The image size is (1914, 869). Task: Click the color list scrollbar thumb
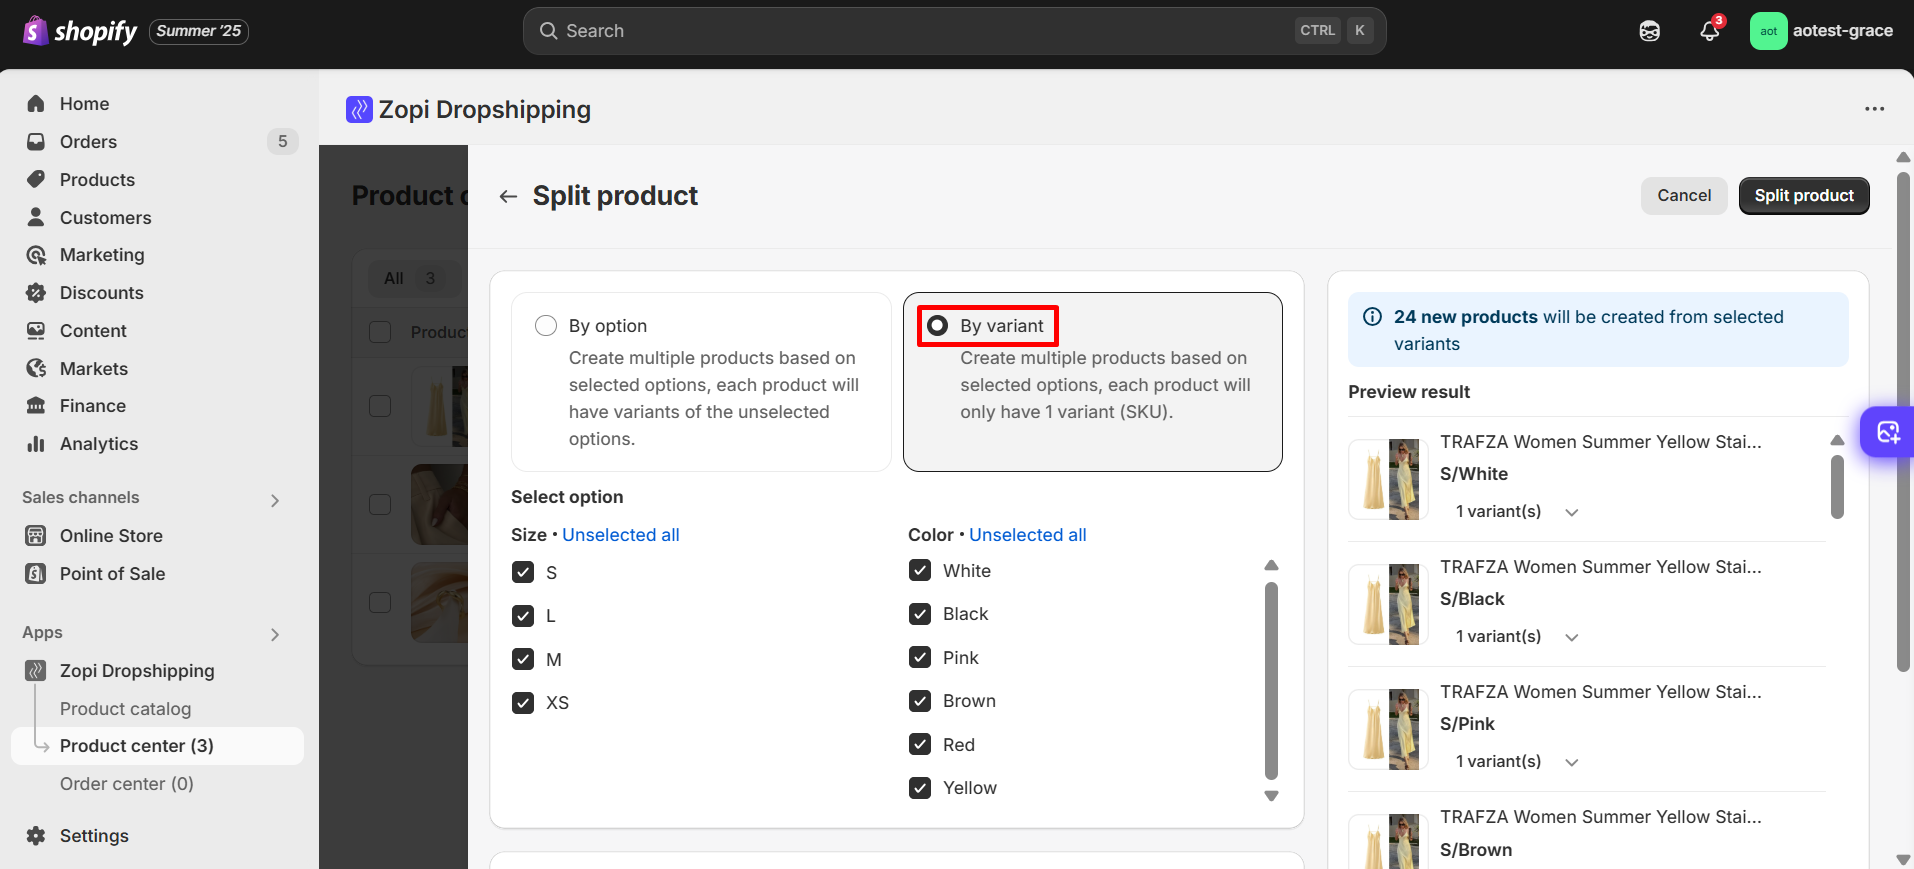[1271, 680]
